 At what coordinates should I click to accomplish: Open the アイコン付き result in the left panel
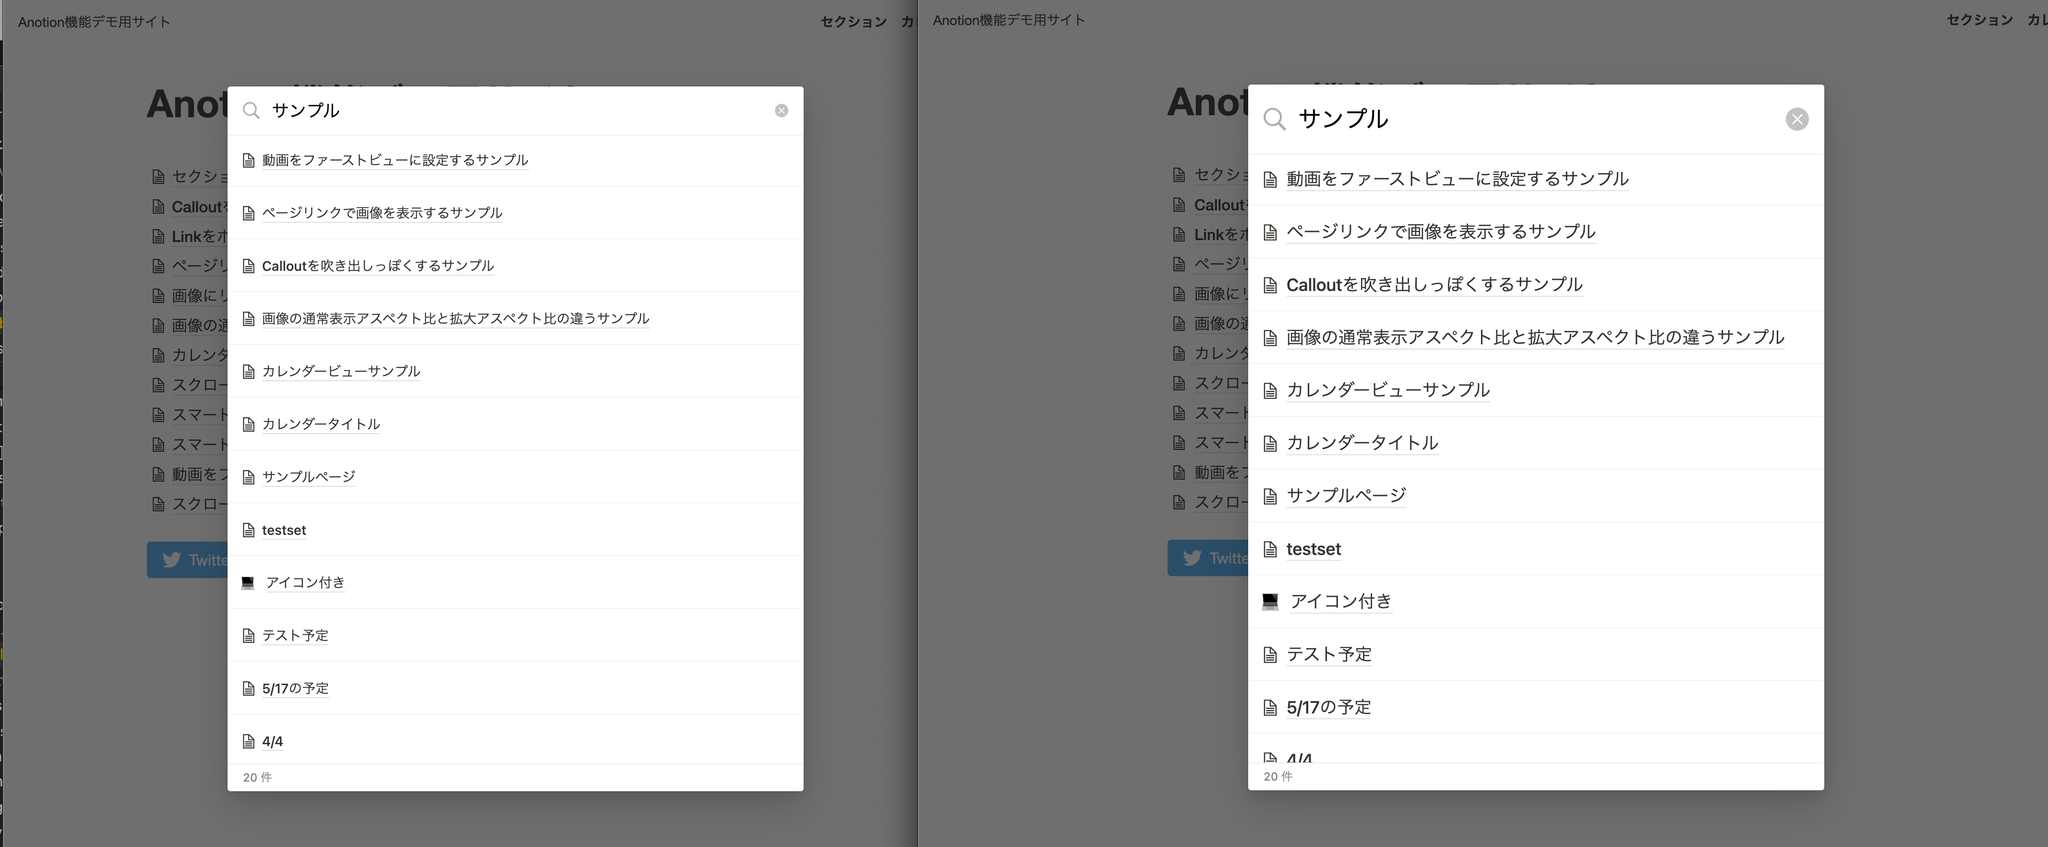pyautogui.click(x=305, y=583)
